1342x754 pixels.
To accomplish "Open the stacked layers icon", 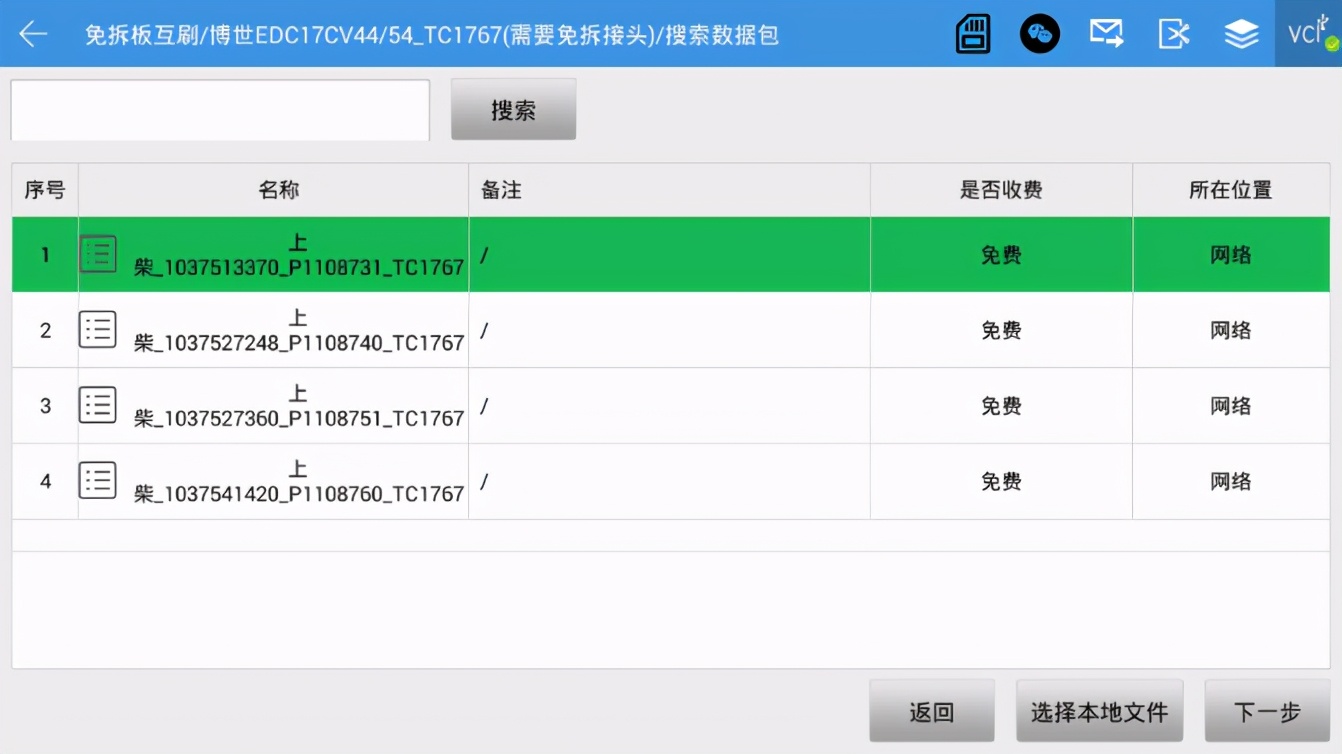I will [1241, 34].
